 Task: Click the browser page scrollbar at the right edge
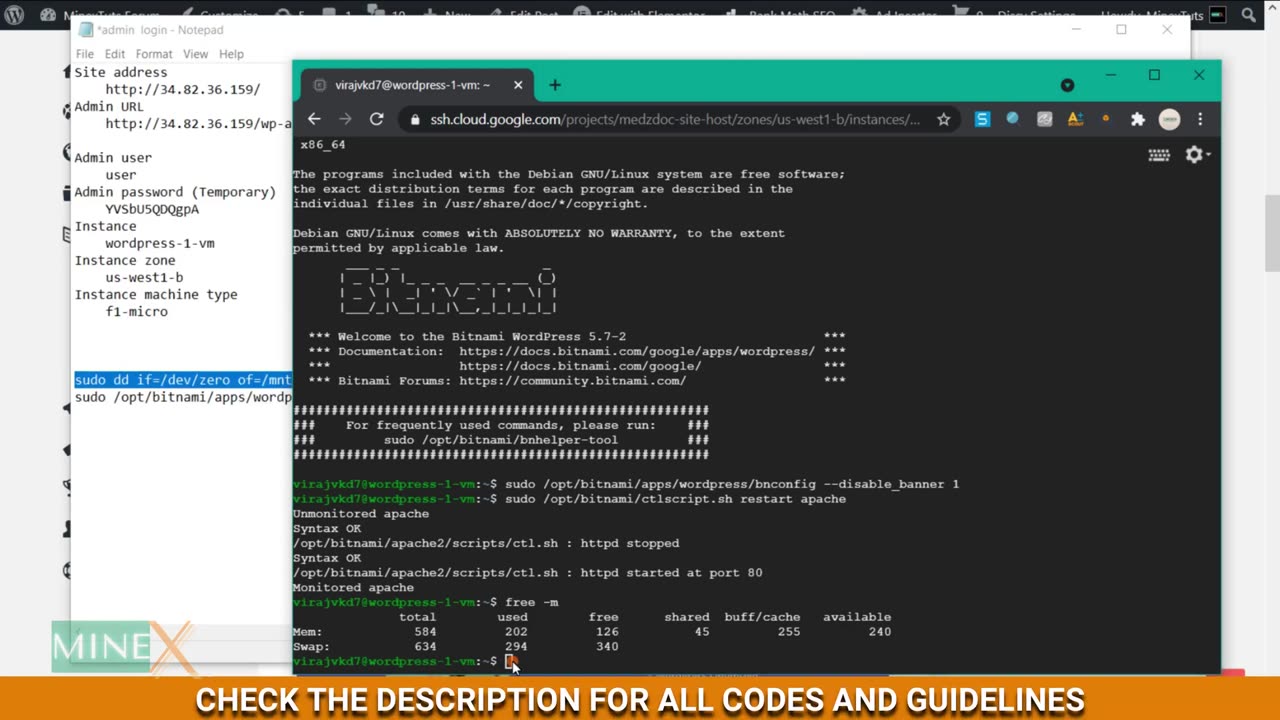pos(1272,235)
